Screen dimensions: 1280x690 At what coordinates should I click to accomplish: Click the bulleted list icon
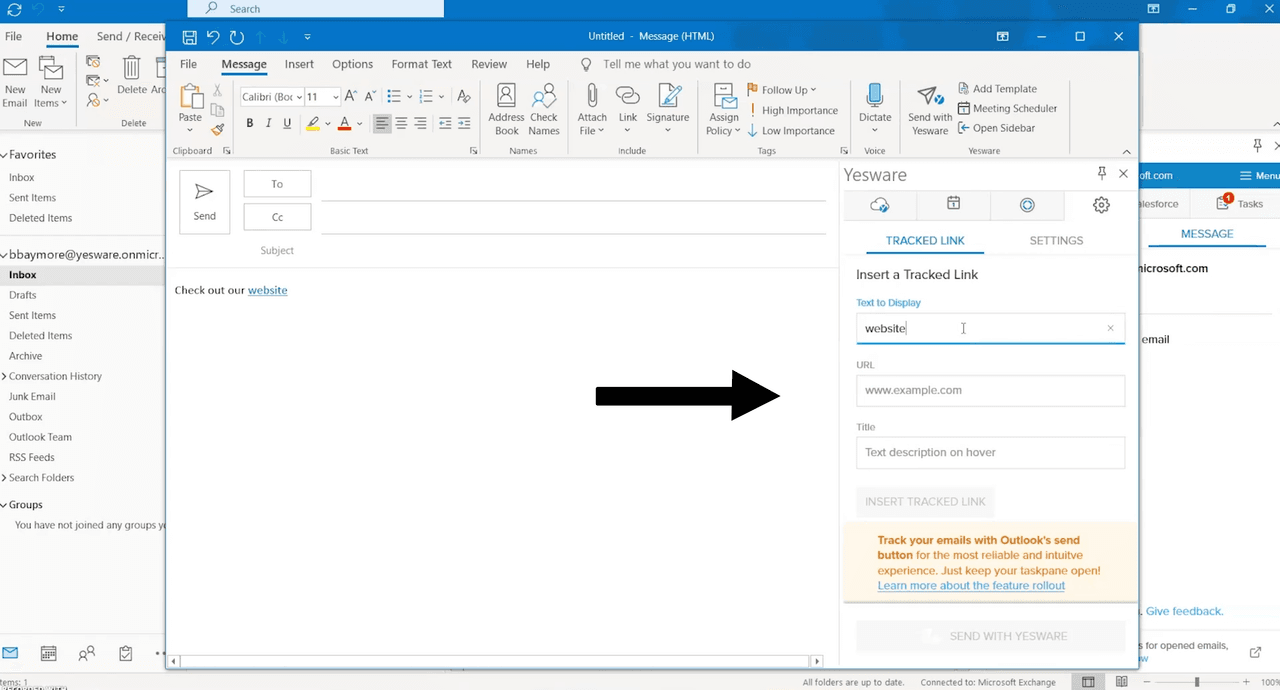(x=394, y=97)
